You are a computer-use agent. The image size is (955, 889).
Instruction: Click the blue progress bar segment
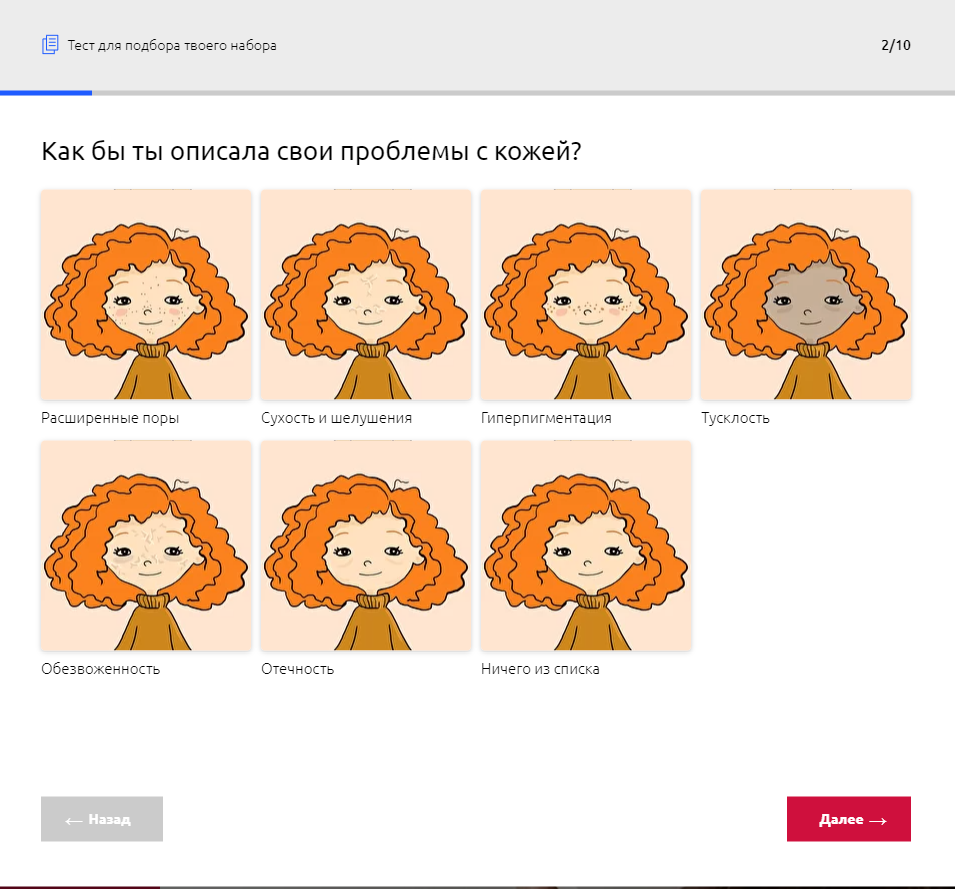click(46, 93)
